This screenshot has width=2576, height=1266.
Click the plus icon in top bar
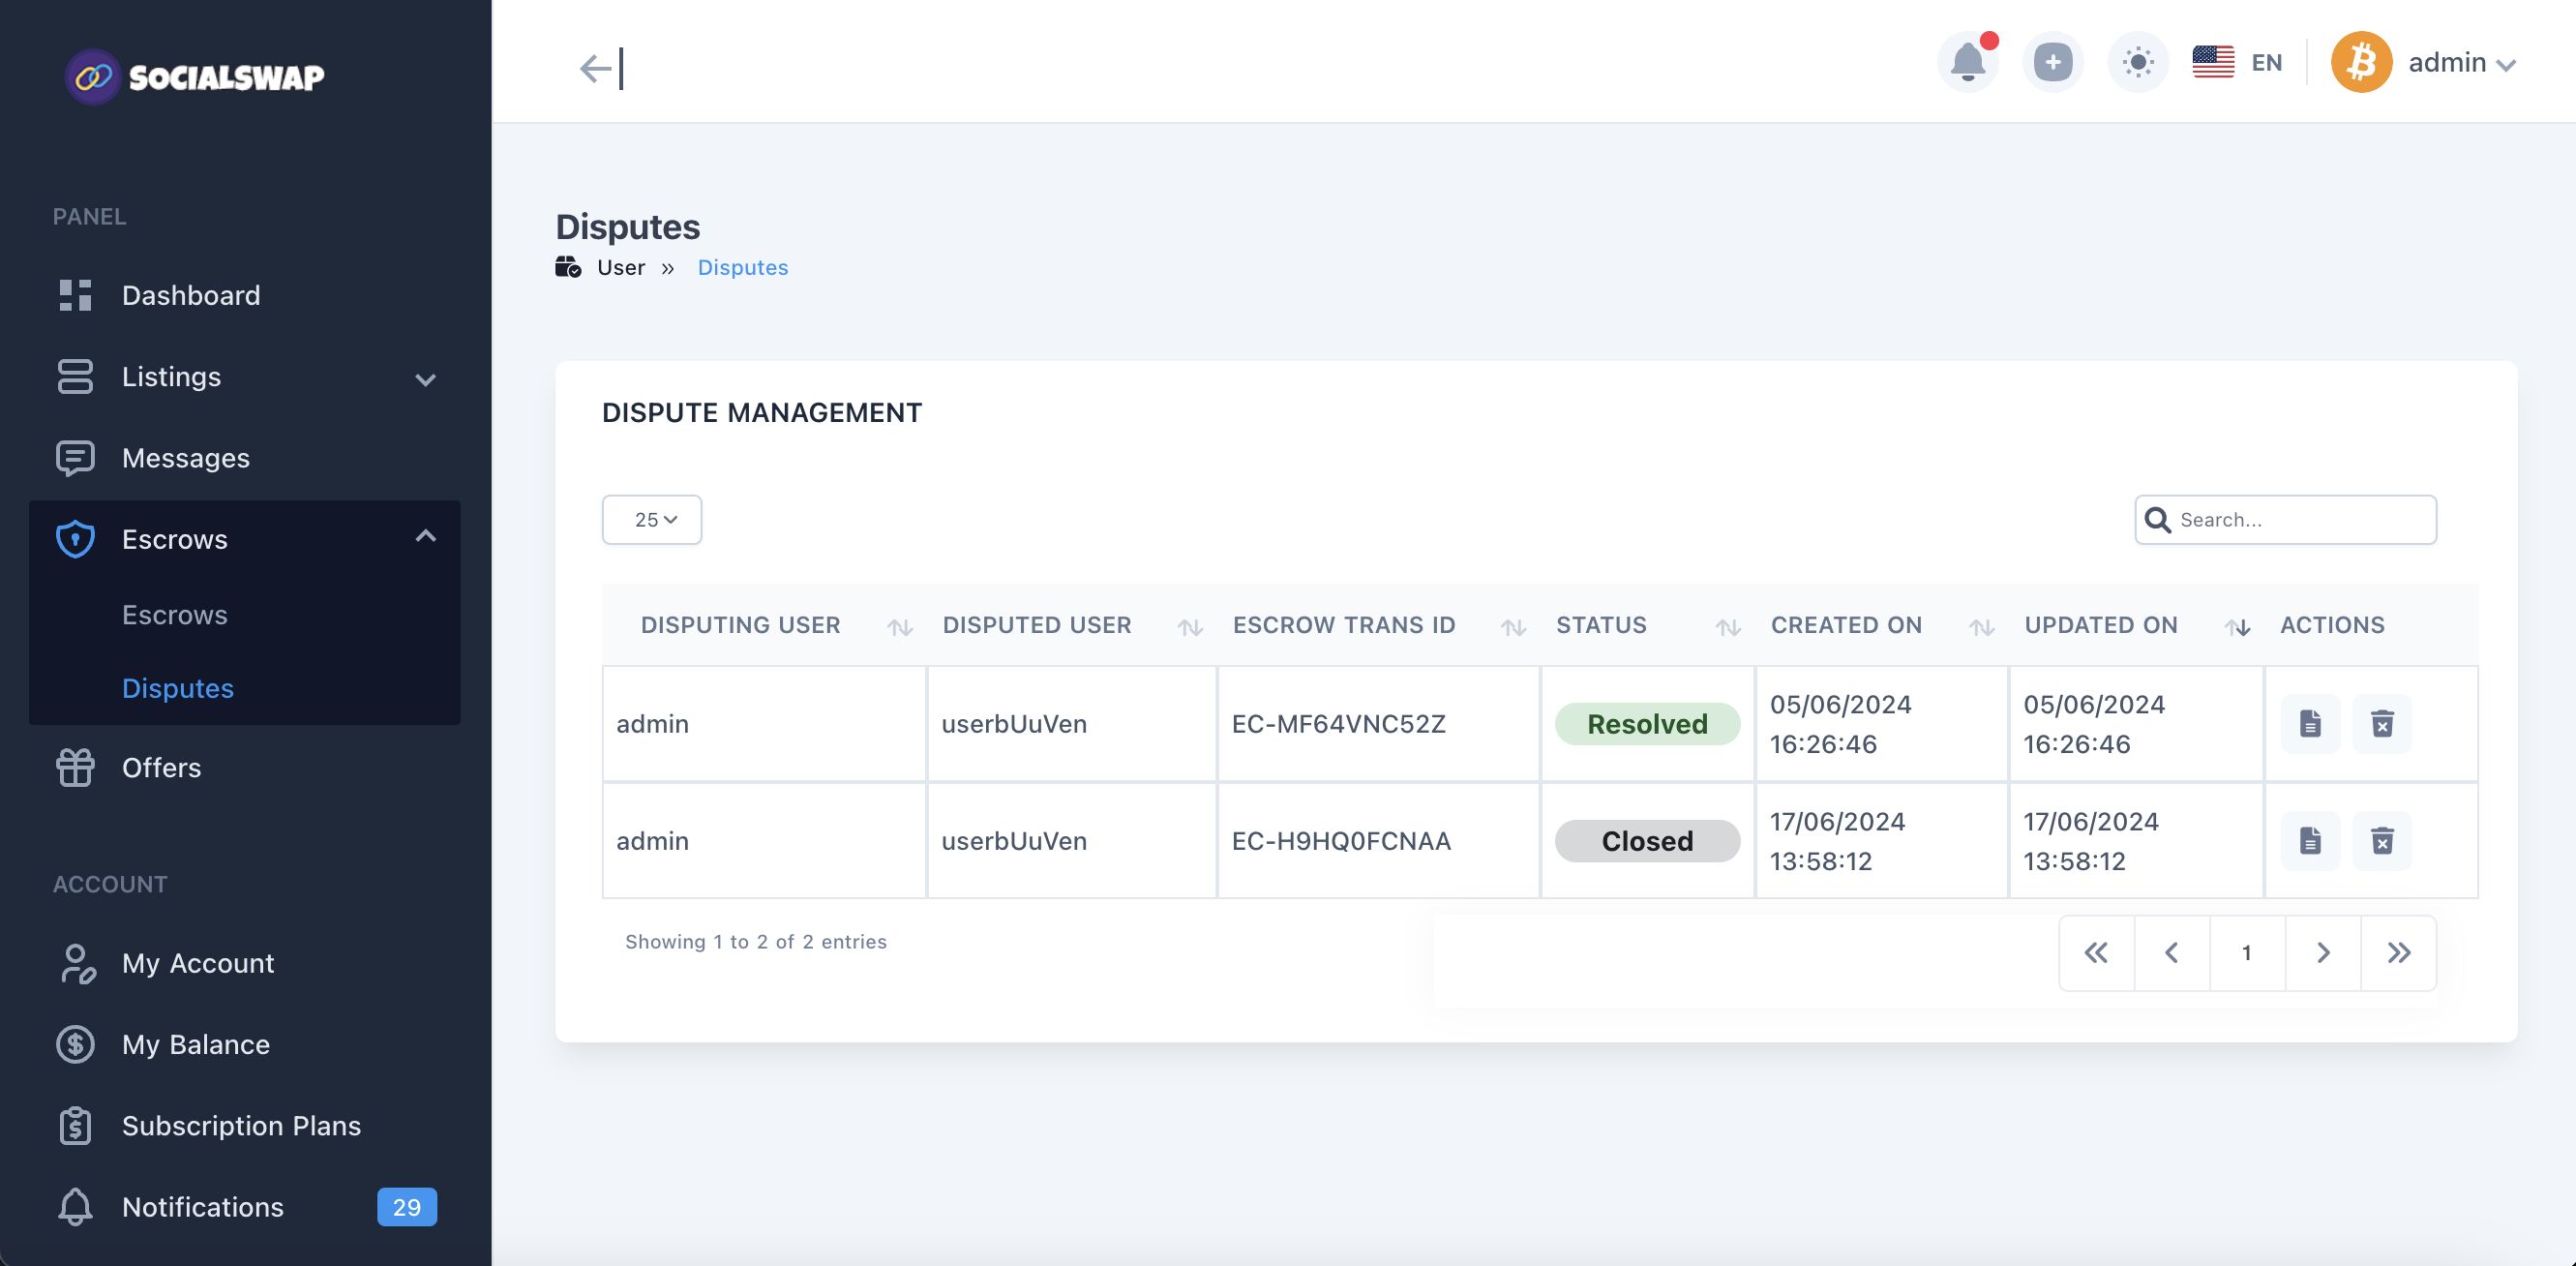(2052, 63)
